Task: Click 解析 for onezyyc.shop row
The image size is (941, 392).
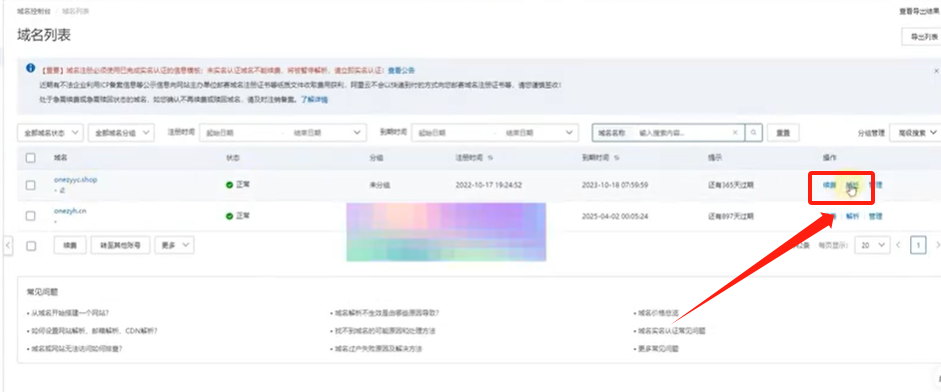Action: [x=852, y=185]
